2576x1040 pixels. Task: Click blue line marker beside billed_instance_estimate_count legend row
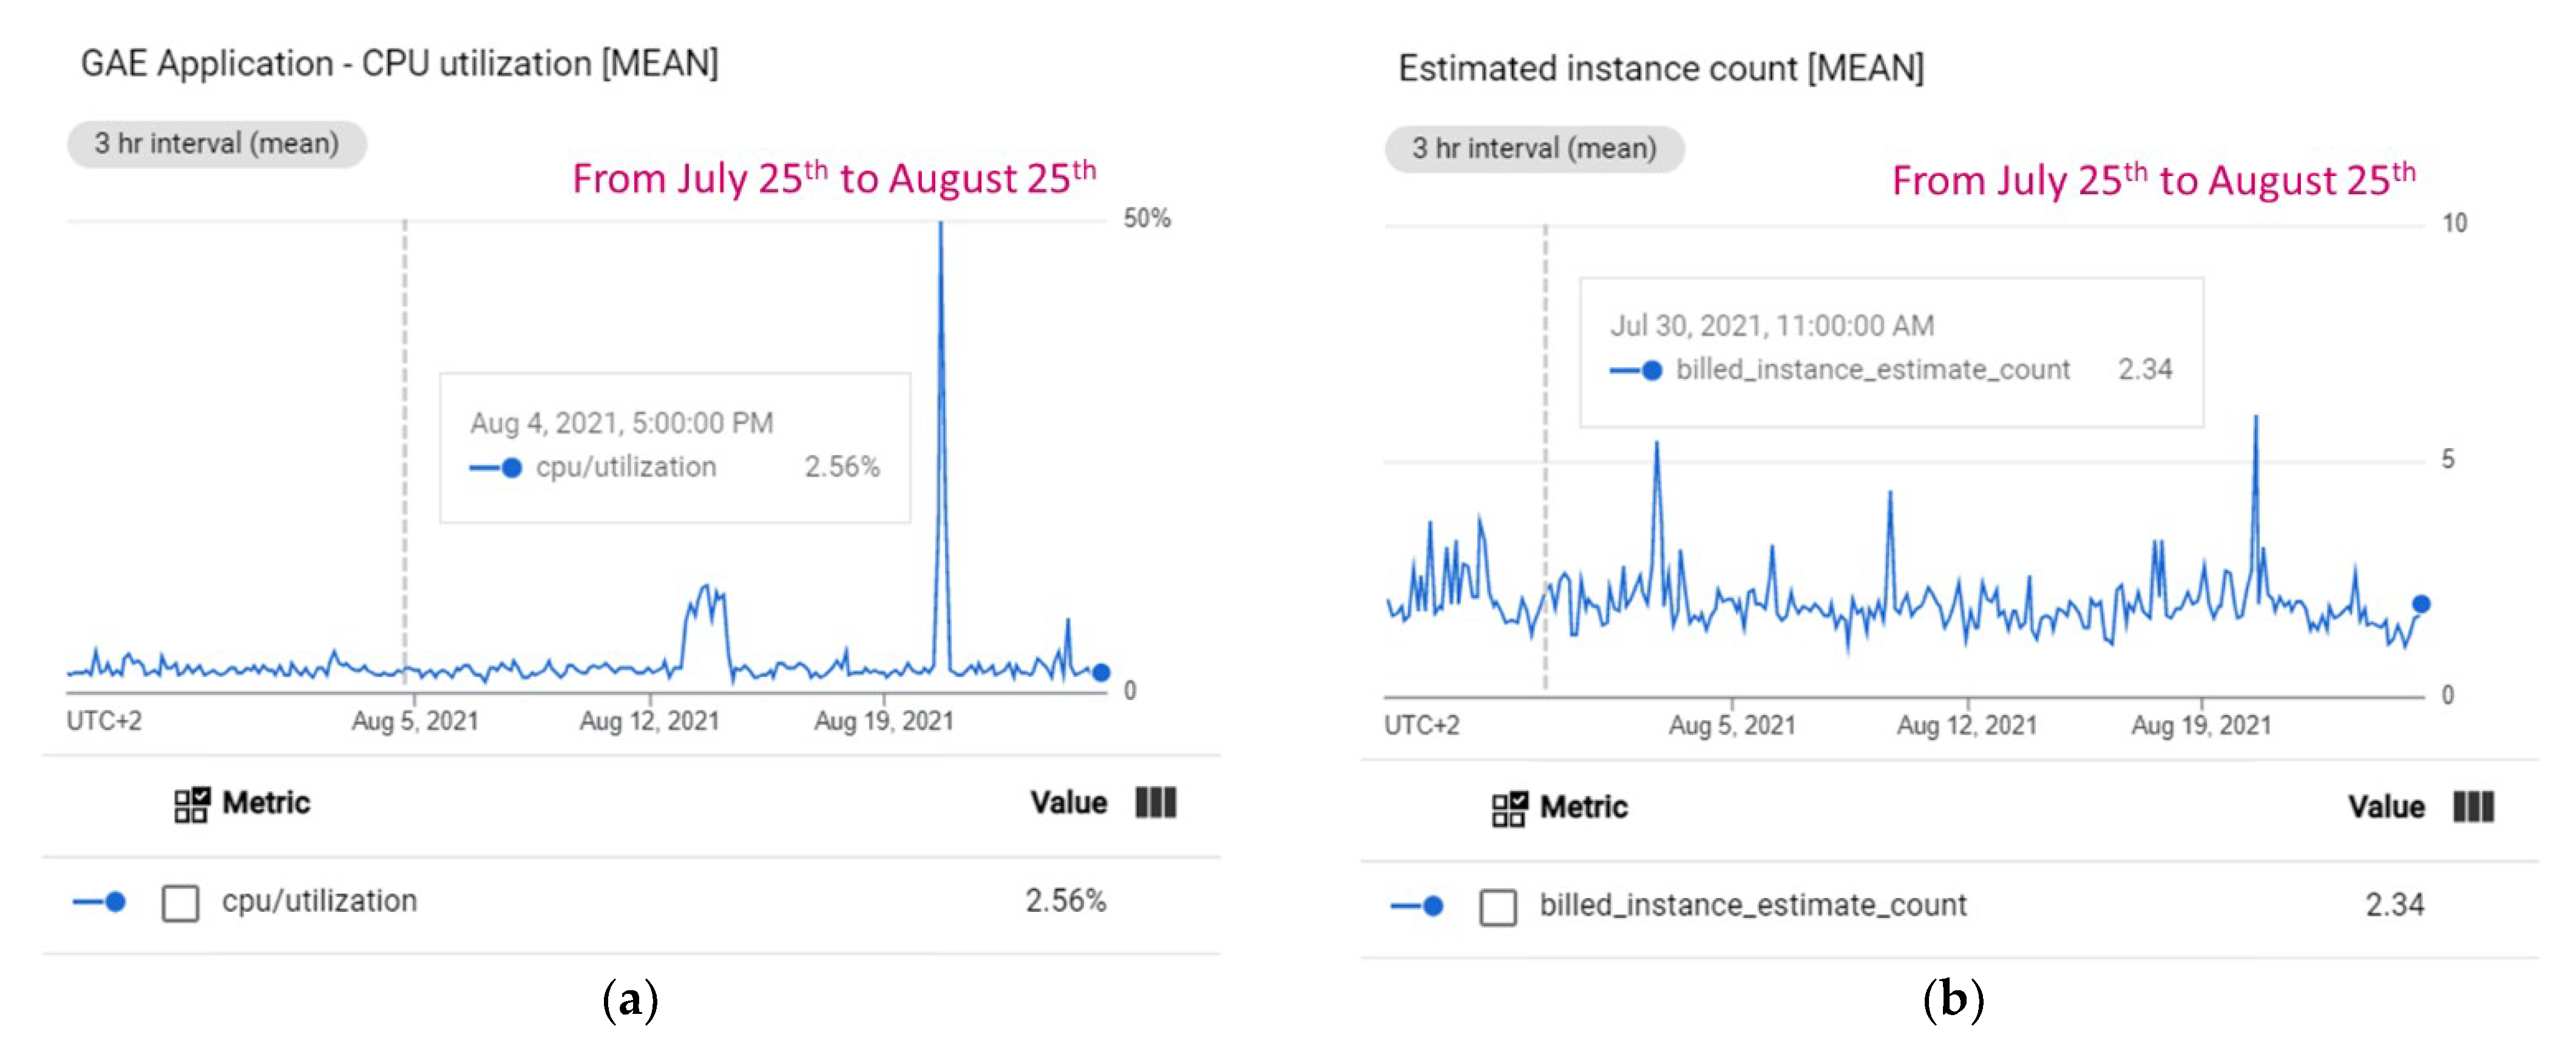(1418, 906)
